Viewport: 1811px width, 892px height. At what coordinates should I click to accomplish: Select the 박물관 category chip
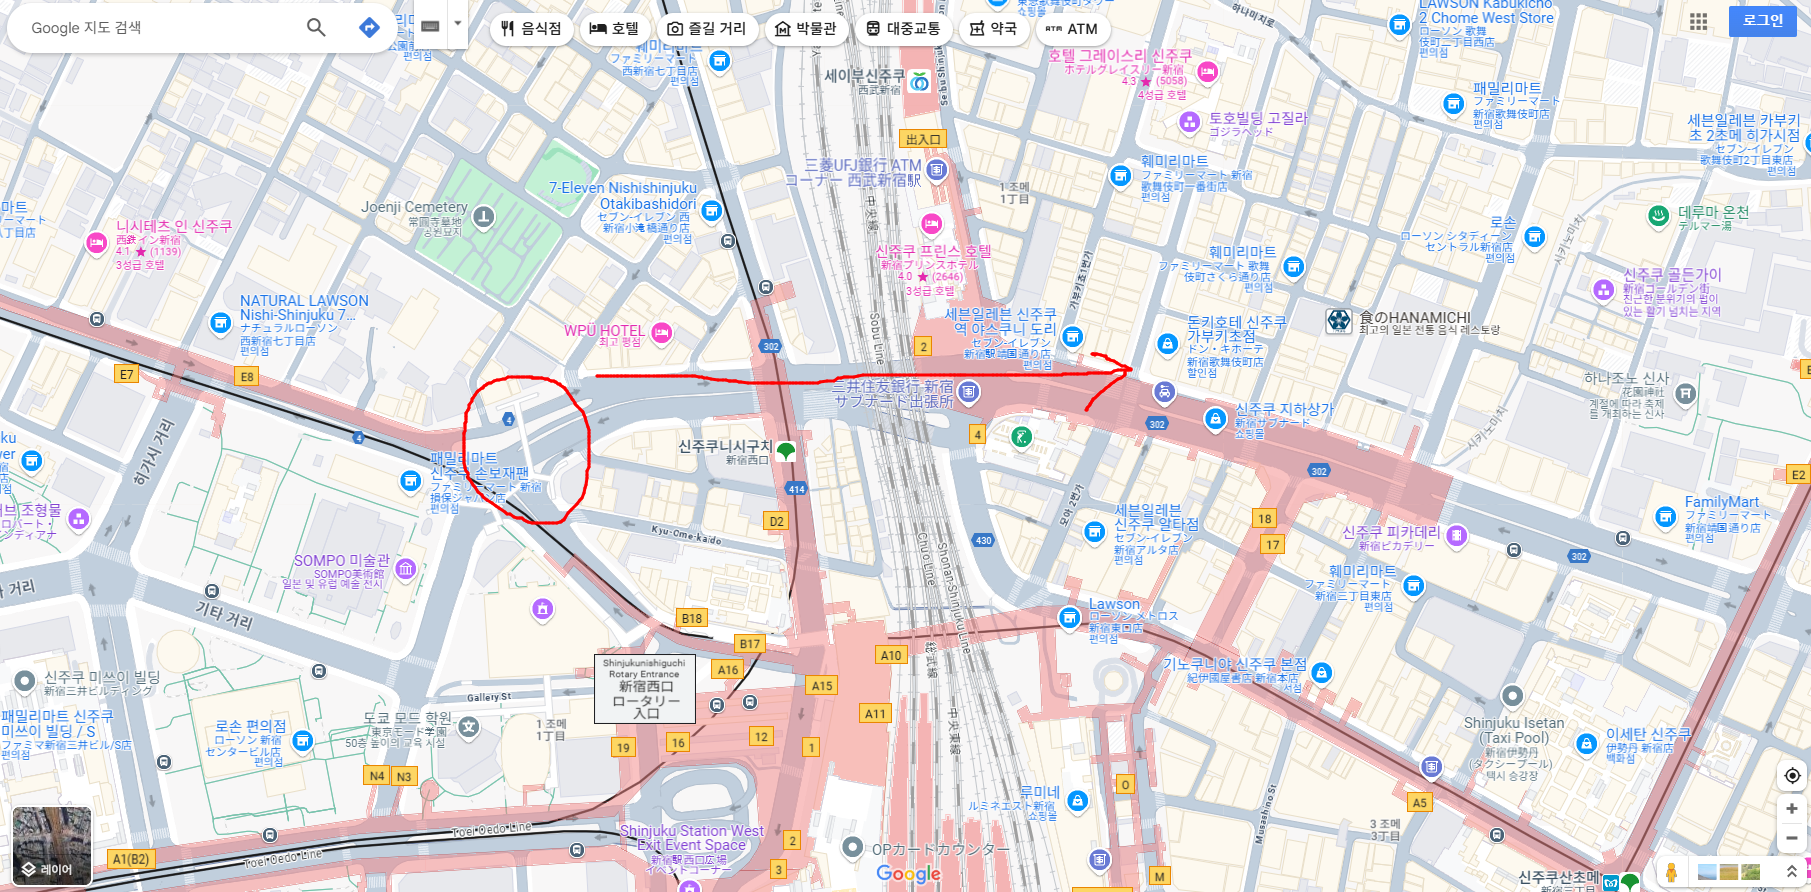point(806,29)
